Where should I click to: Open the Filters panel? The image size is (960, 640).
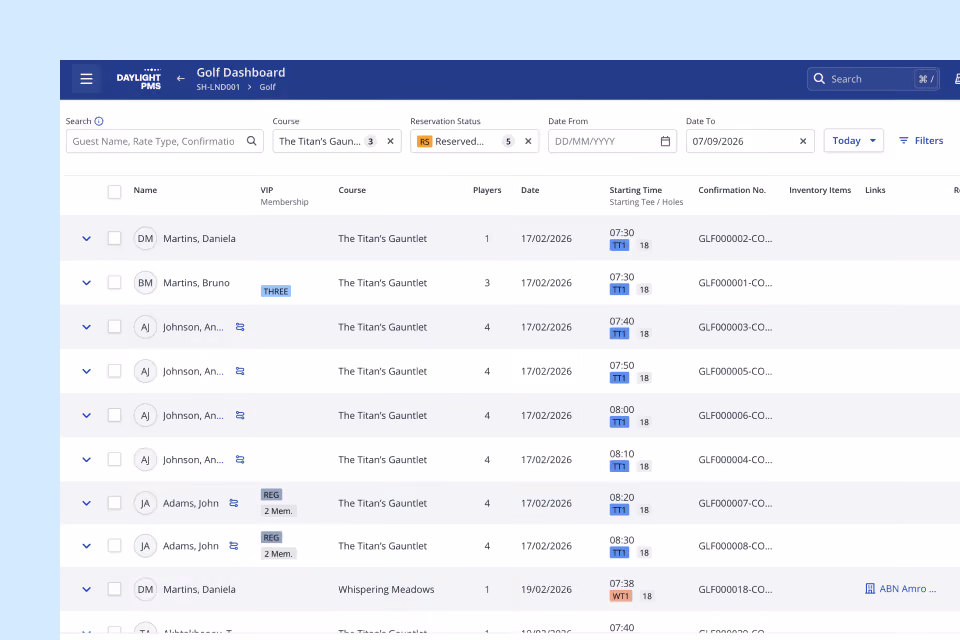click(921, 141)
